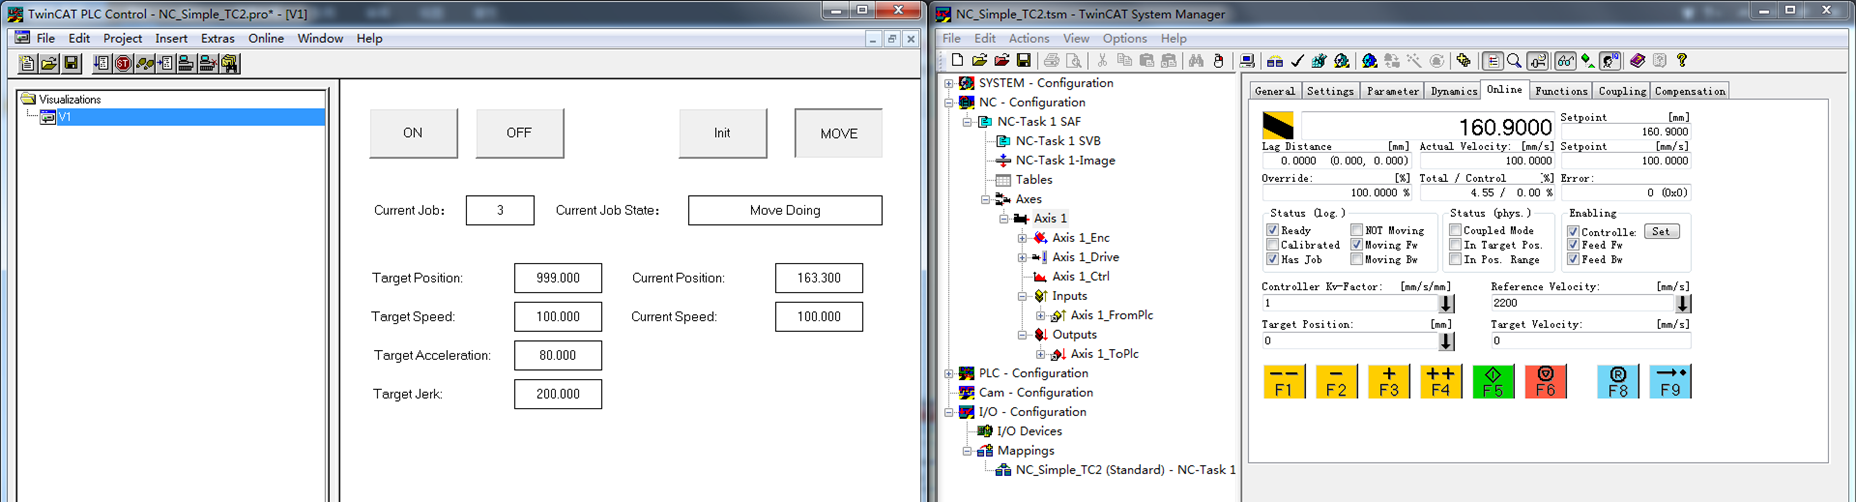Collapse NC - Configuration tree node
Viewport: 1856px width, 502px height.
coord(949,102)
